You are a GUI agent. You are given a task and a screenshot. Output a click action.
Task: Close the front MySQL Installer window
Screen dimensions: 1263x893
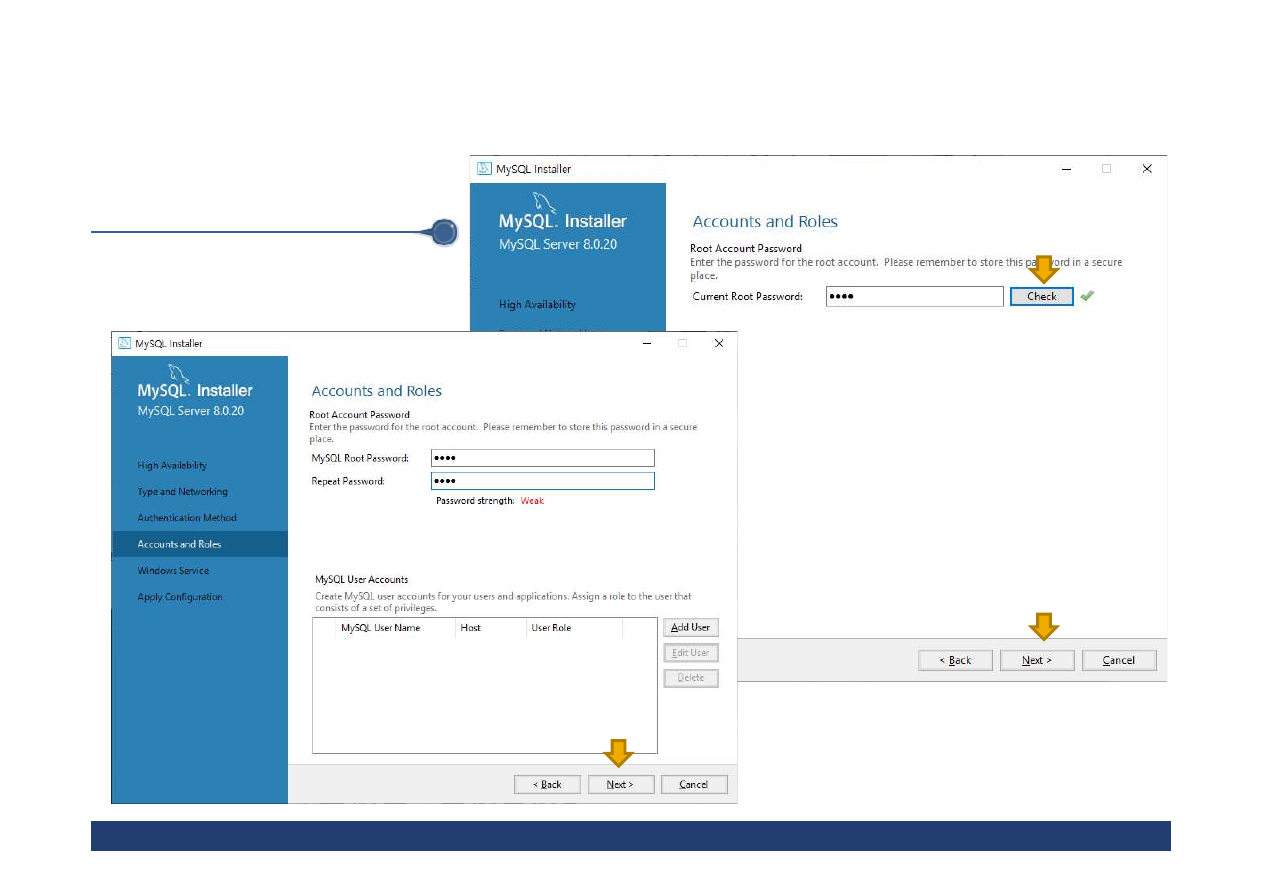tap(718, 343)
